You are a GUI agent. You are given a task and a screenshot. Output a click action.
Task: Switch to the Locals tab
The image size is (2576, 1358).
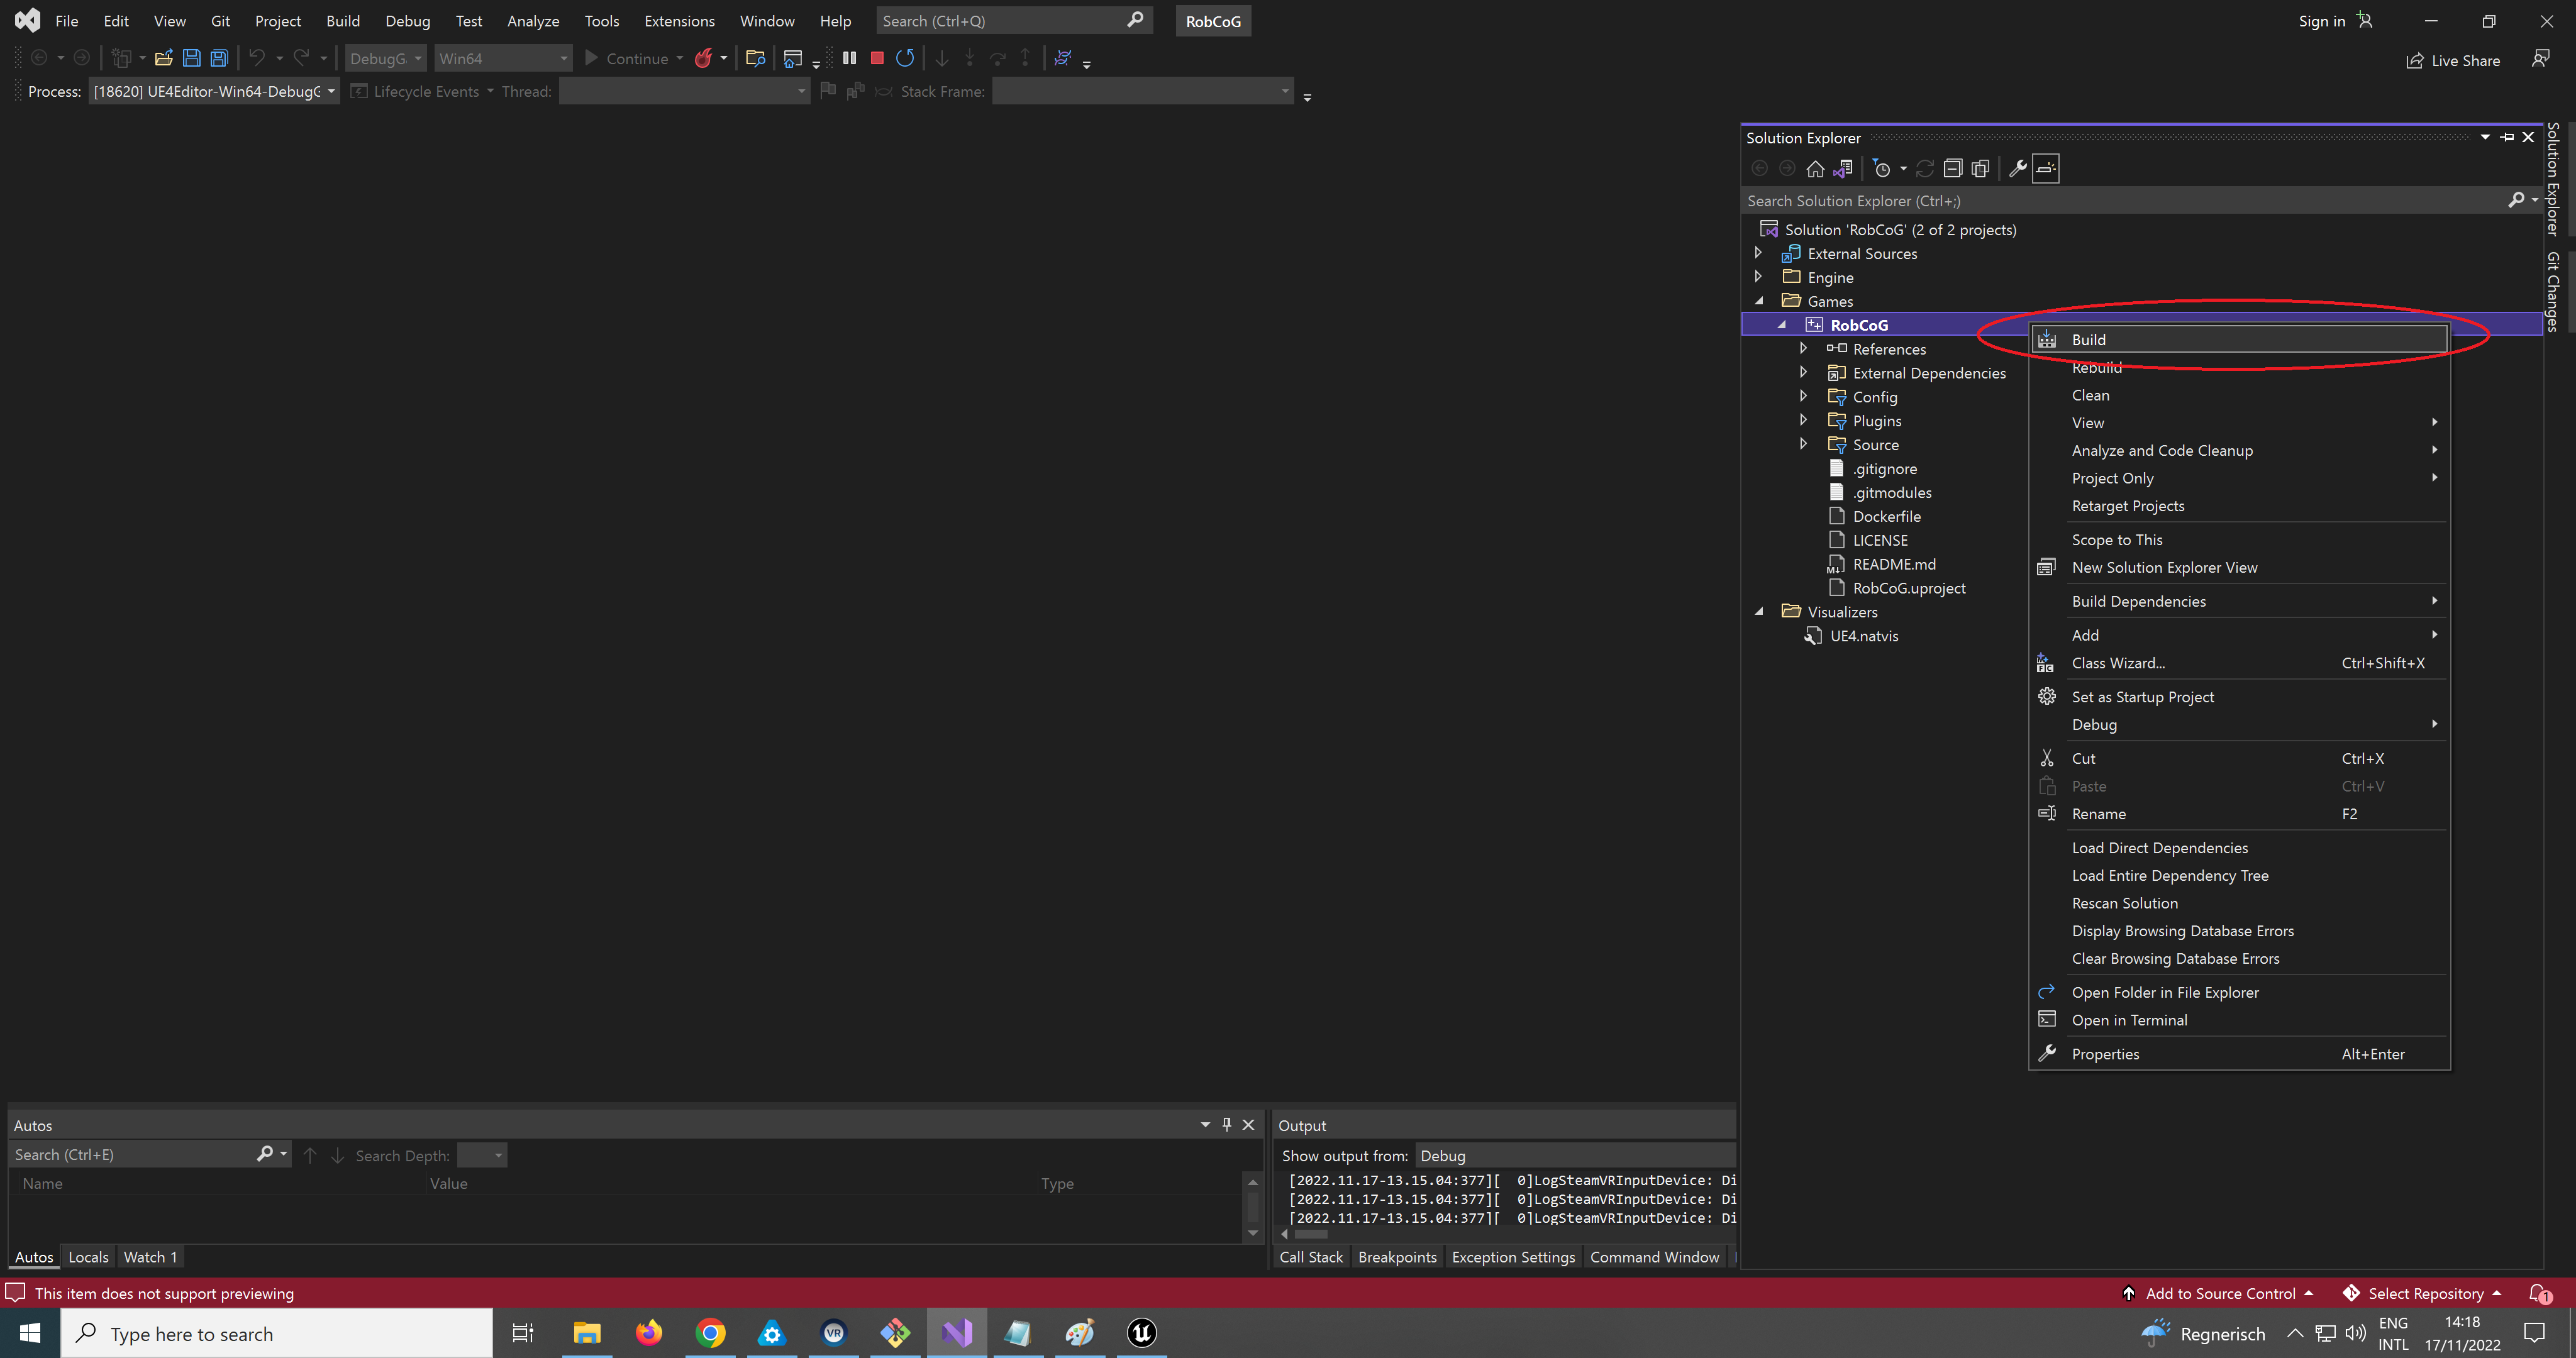(x=88, y=1257)
